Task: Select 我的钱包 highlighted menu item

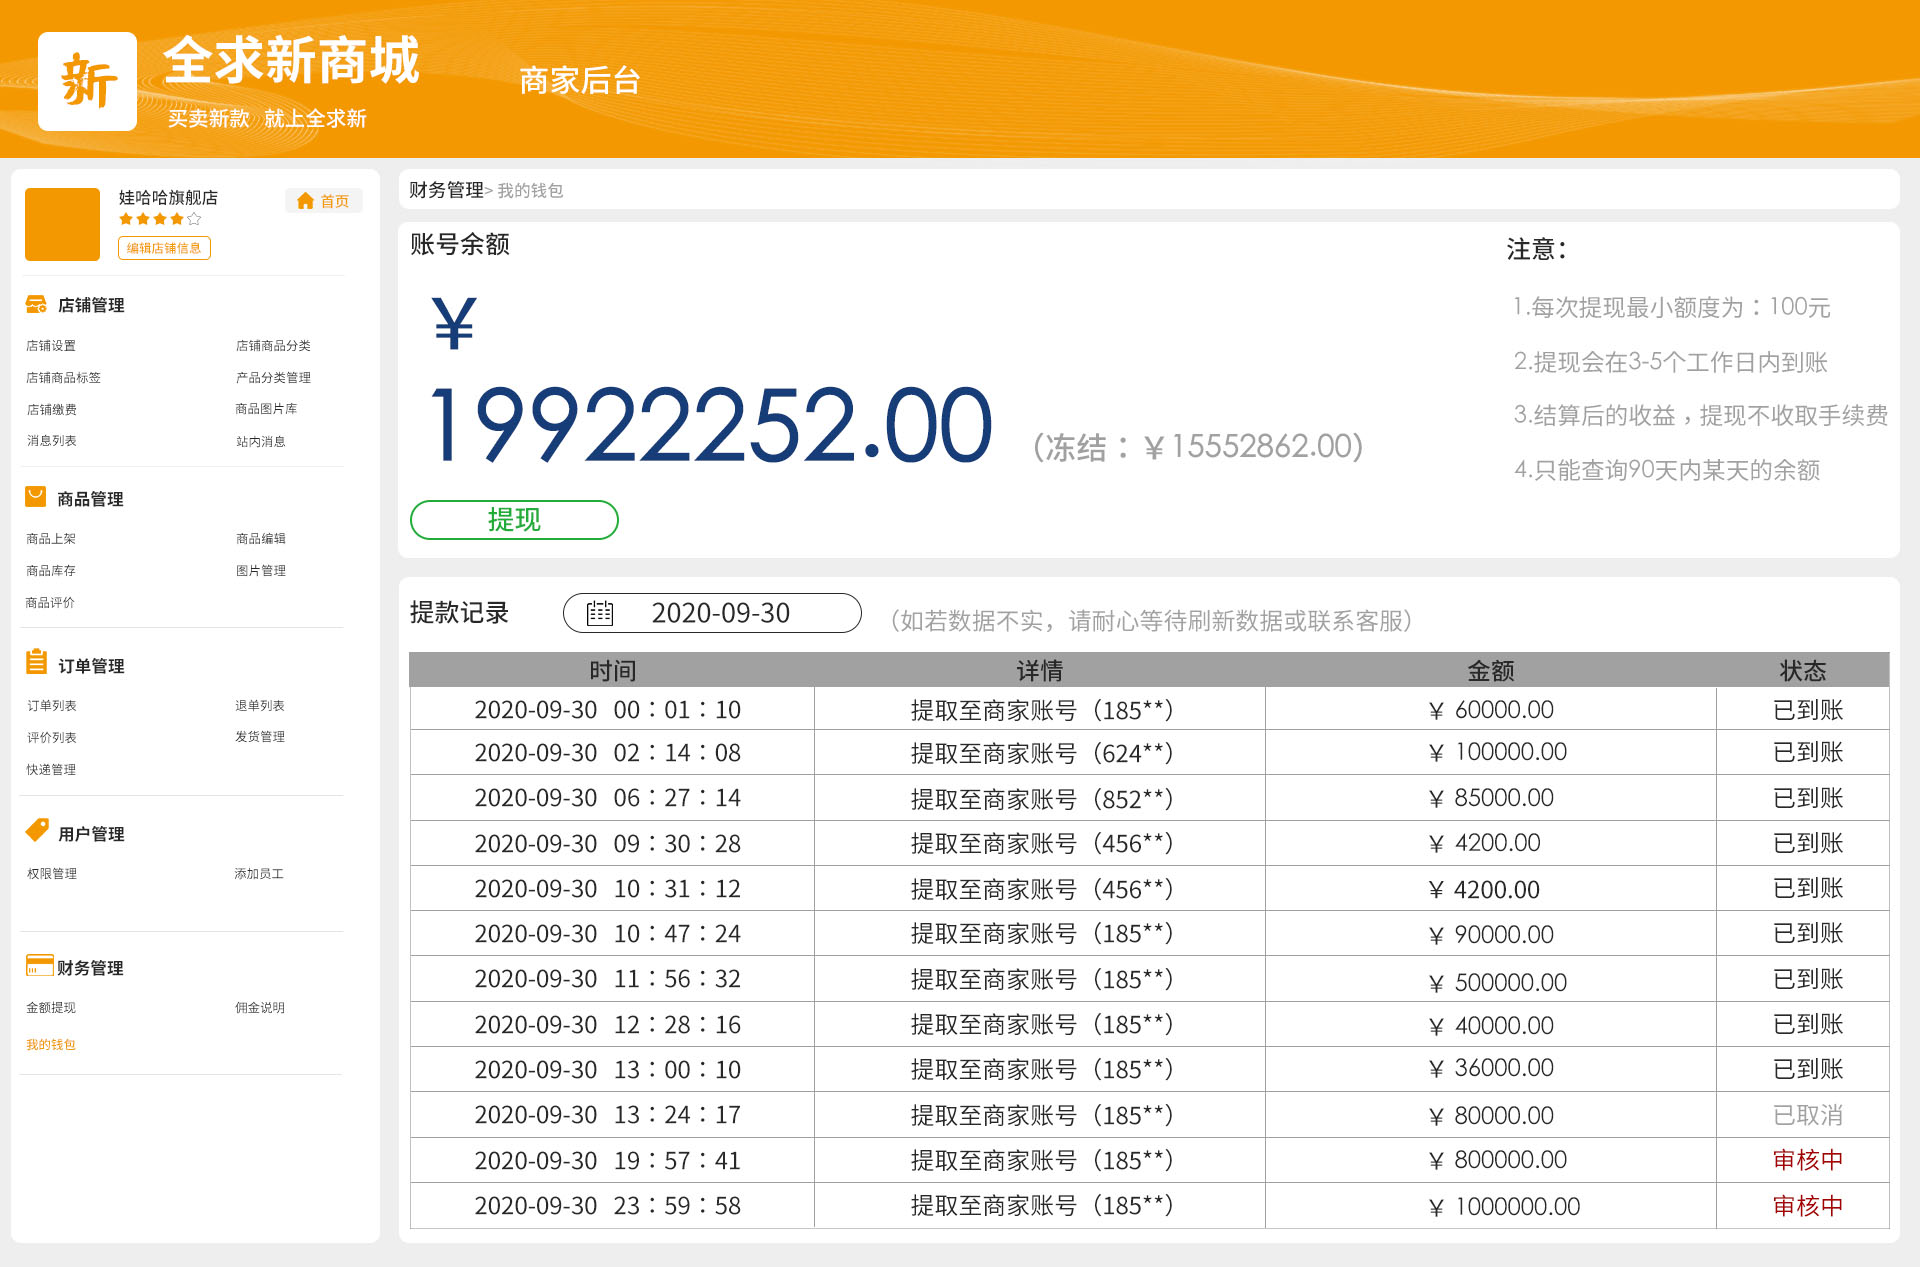Action: point(51,1045)
